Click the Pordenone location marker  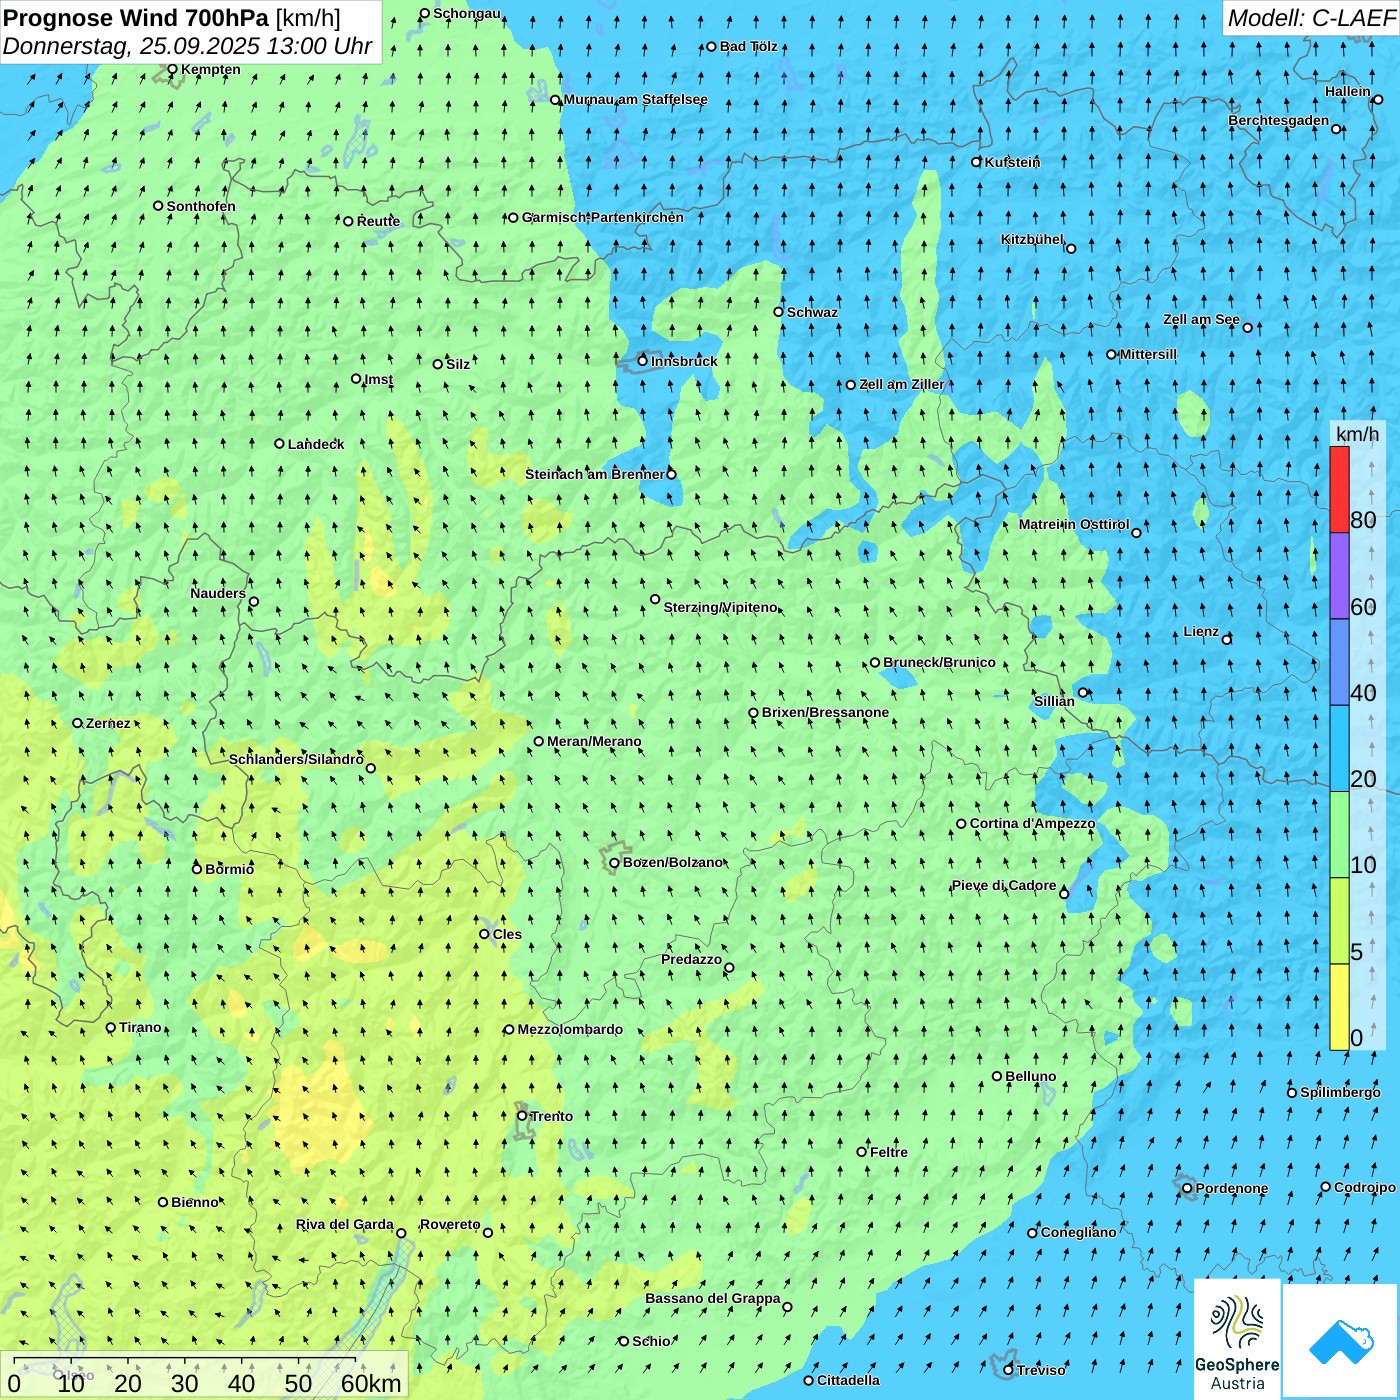point(1187,1189)
